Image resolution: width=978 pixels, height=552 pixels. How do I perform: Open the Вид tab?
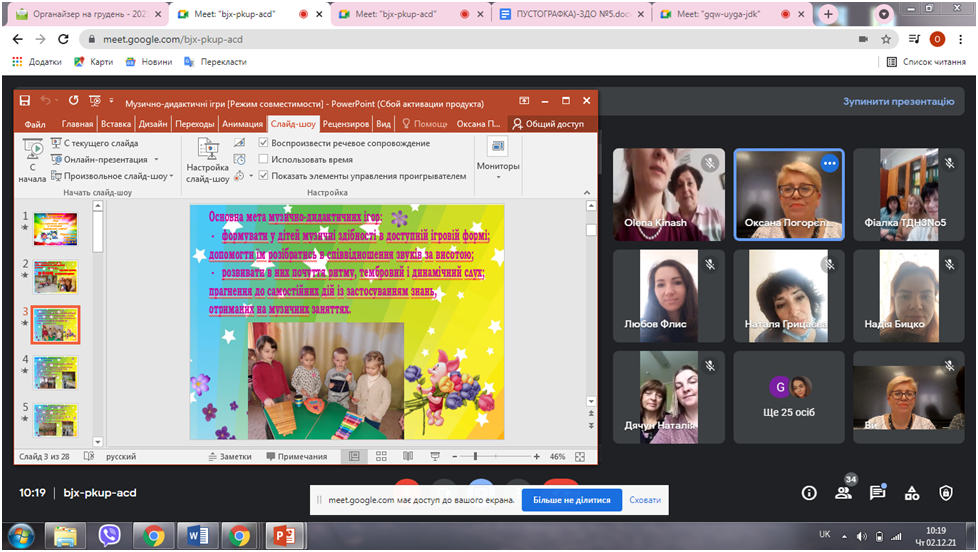(x=384, y=123)
